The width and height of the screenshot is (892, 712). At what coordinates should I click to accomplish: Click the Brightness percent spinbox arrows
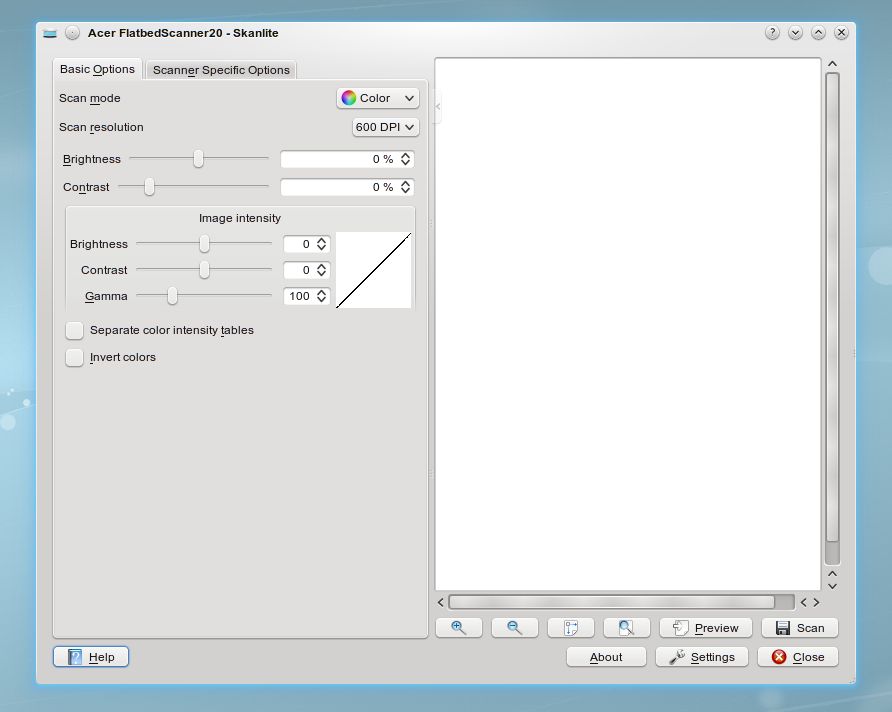pos(405,159)
